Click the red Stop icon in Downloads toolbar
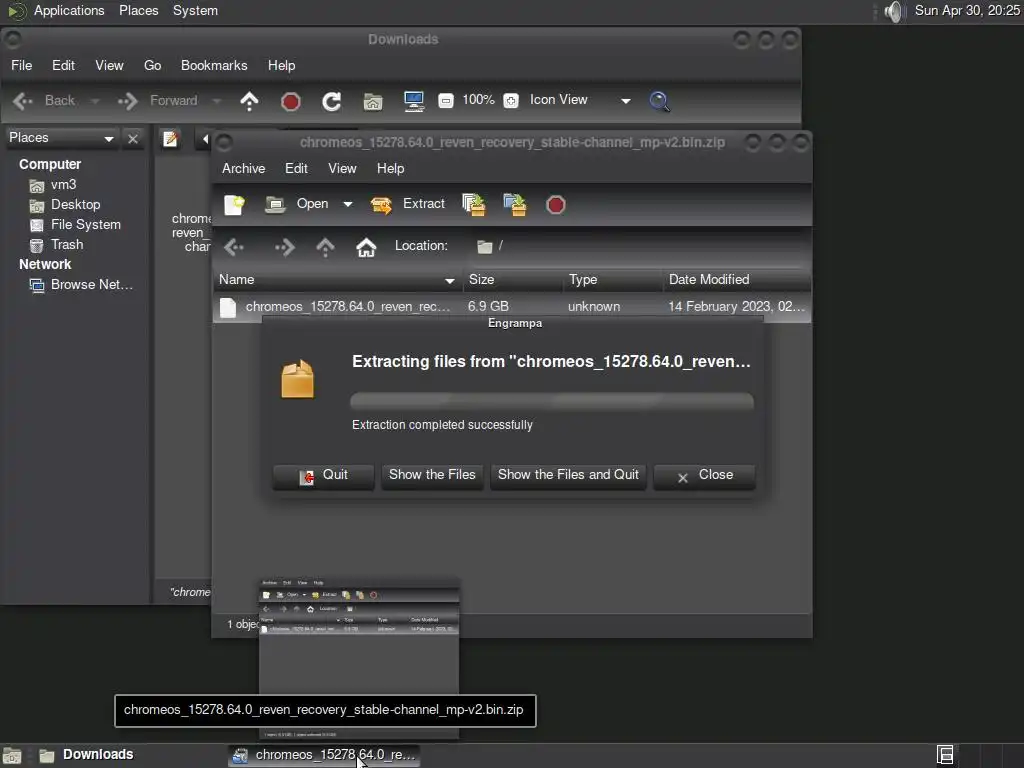 coord(291,101)
